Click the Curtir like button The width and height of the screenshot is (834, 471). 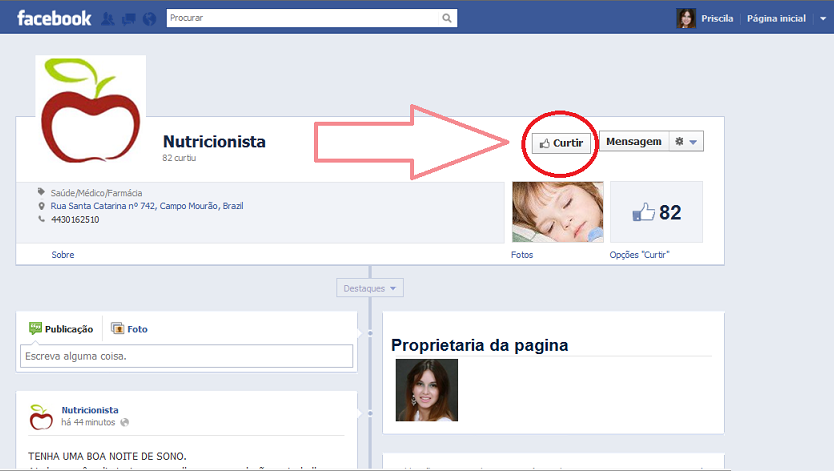(561, 143)
